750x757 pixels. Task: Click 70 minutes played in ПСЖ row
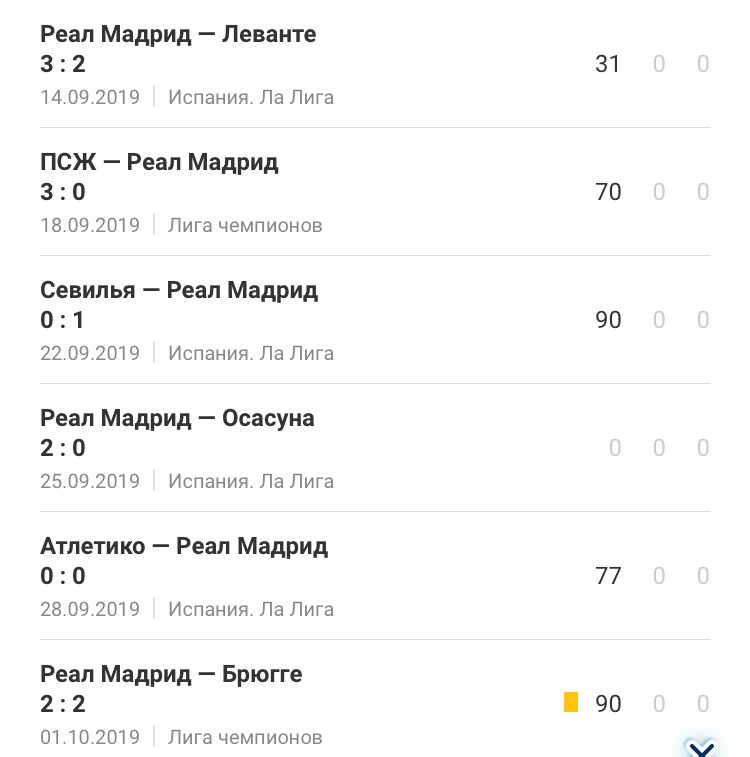pos(608,192)
